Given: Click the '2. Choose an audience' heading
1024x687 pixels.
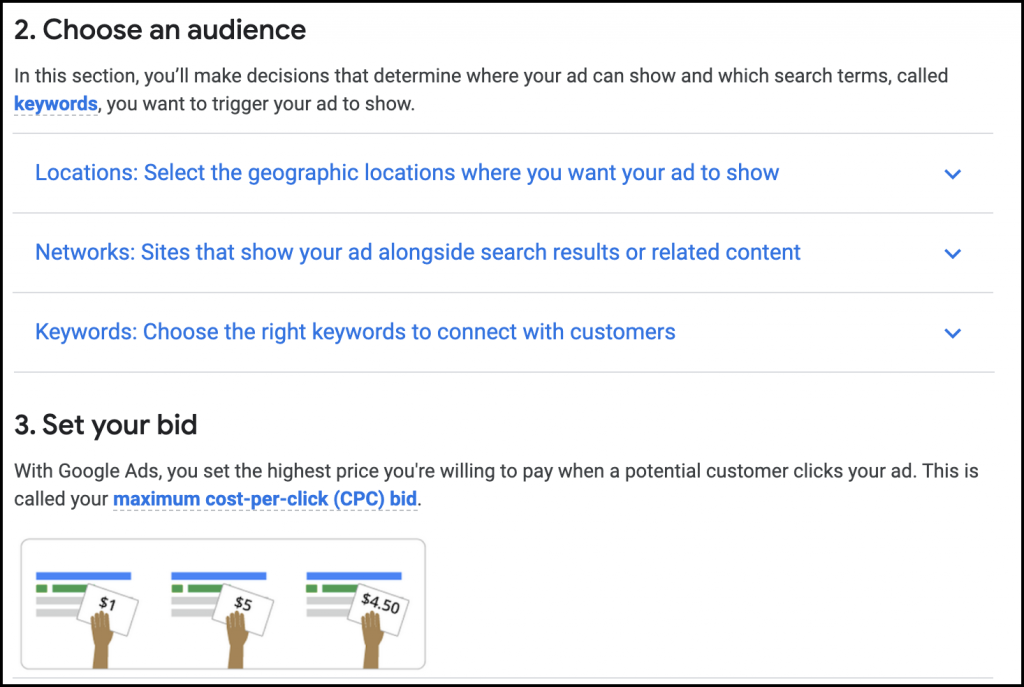Looking at the screenshot, I should click(160, 30).
